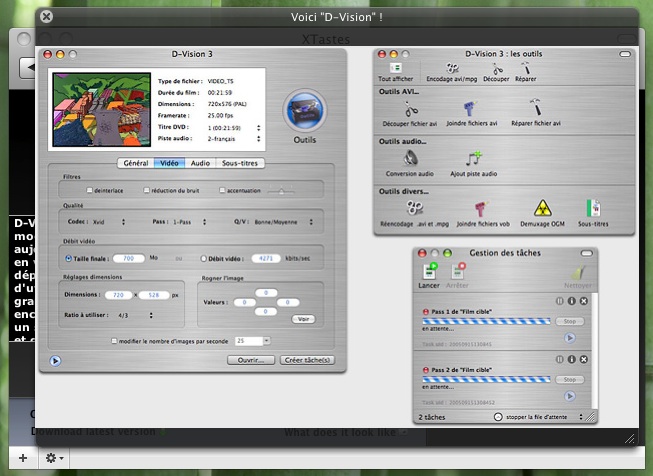Viewport: 653px width, 476px height.
Task: Click Pass 1 progress bar
Action: [486, 321]
